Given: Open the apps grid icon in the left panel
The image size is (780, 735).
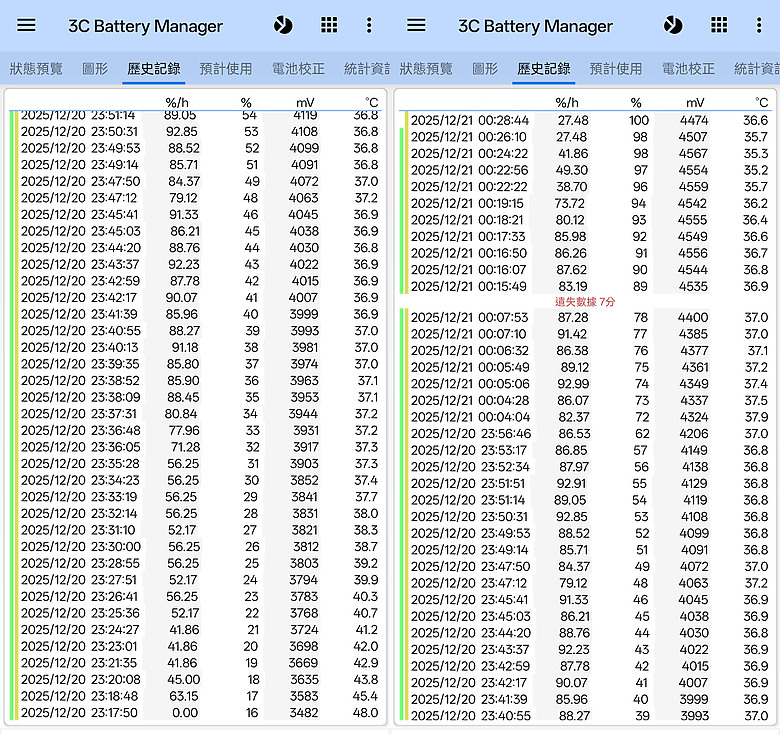Looking at the screenshot, I should click(329, 26).
